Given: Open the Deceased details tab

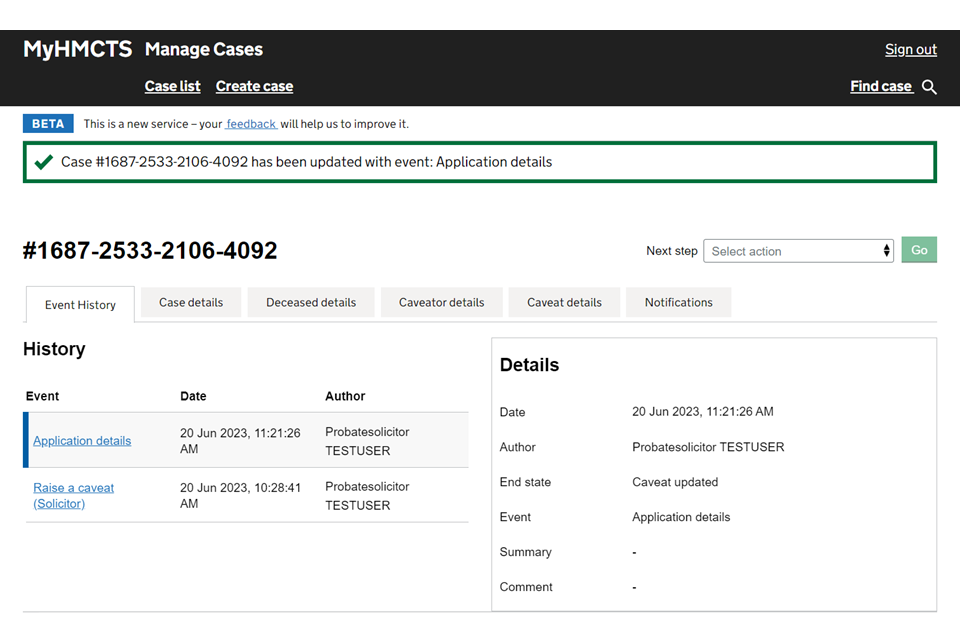Looking at the screenshot, I should [311, 302].
